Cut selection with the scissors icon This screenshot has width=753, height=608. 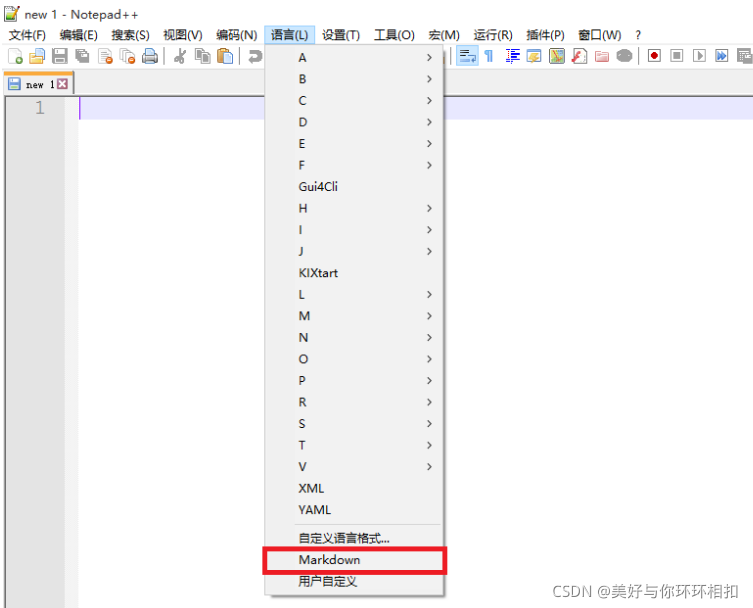pyautogui.click(x=180, y=56)
